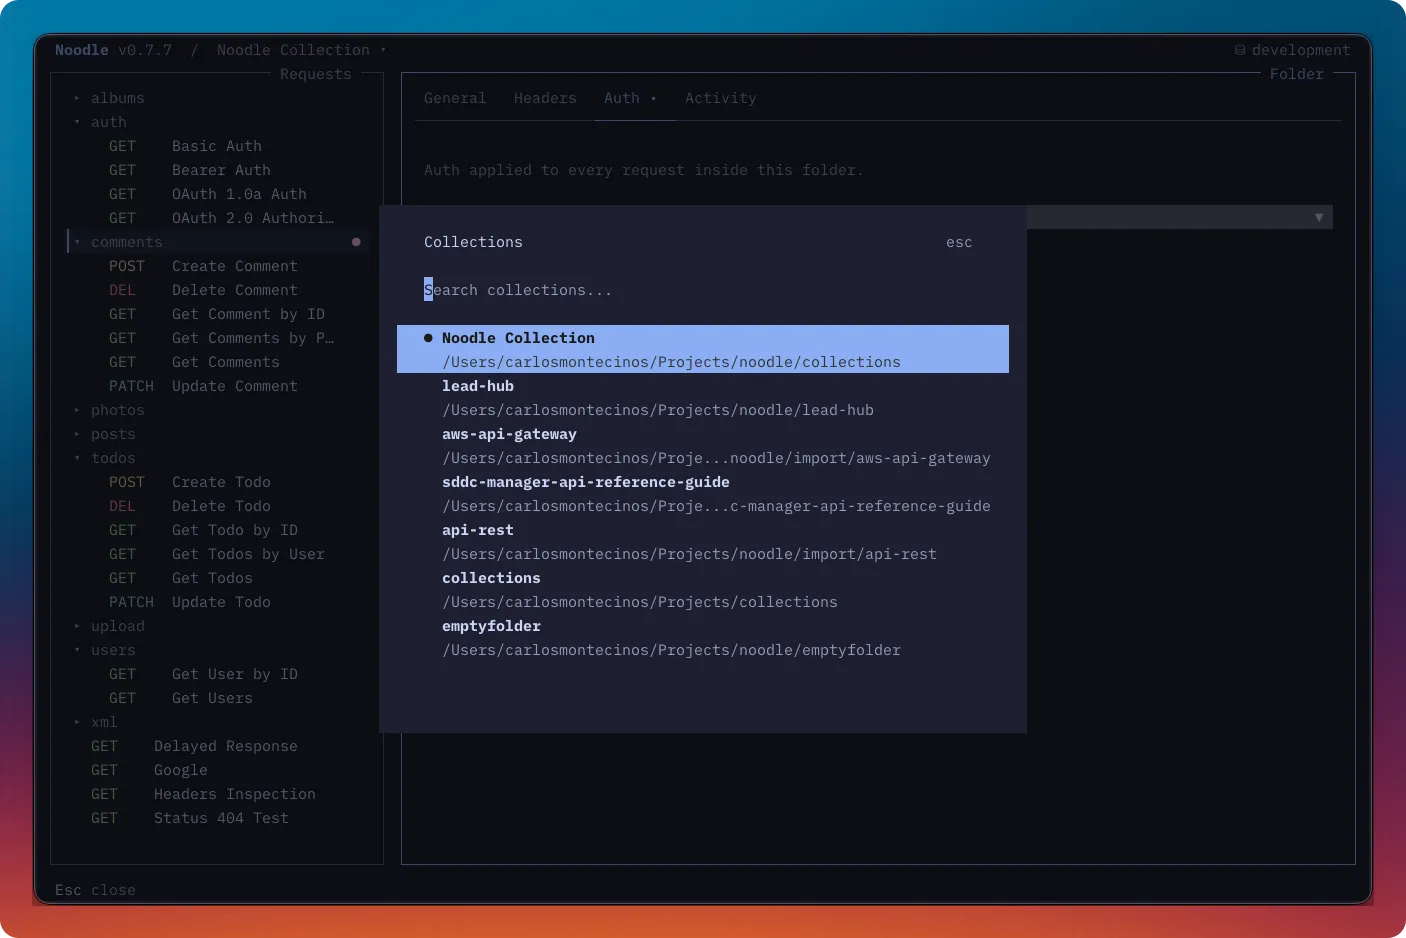Select the aws-api-gateway collection

703,446
